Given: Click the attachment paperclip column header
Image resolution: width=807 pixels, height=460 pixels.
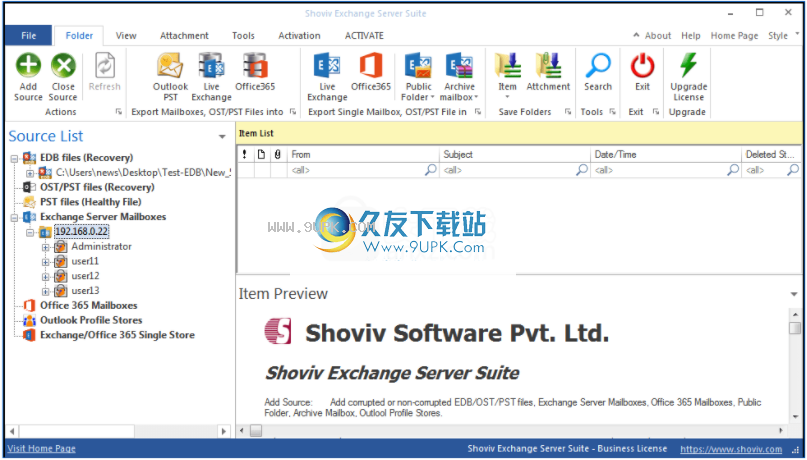Looking at the screenshot, I should click(278, 154).
